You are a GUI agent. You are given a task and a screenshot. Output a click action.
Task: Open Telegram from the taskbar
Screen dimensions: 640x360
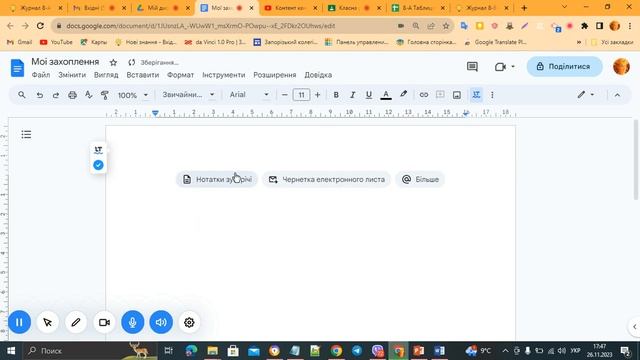pos(357,351)
